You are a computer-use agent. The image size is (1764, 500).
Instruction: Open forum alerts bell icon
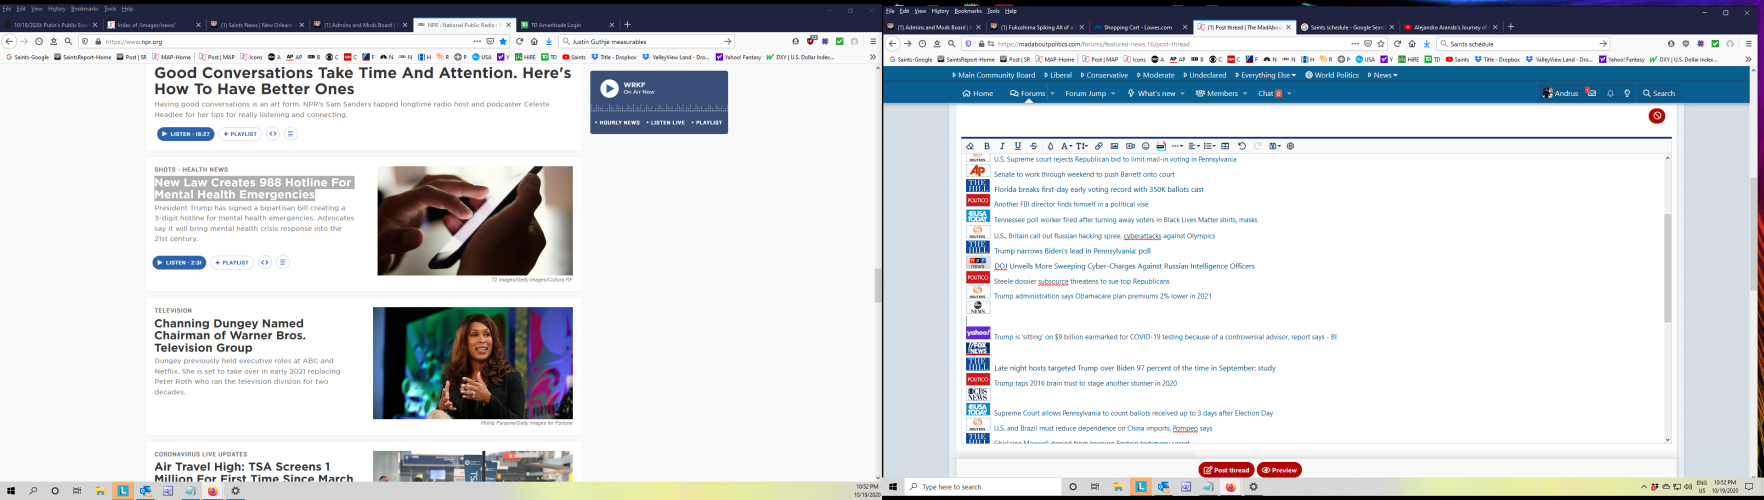click(1610, 93)
